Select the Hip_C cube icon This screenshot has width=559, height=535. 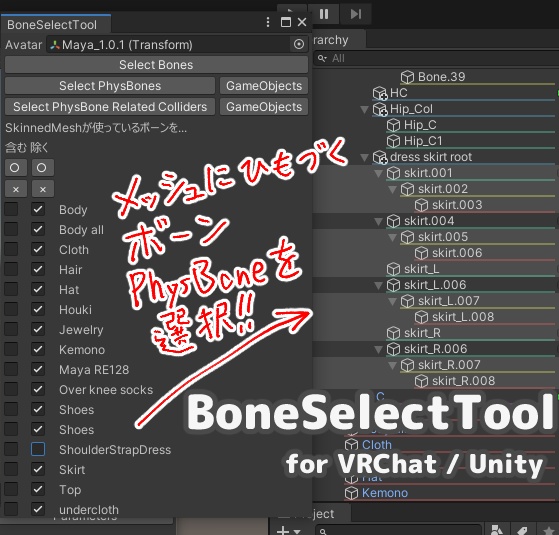pos(393,125)
